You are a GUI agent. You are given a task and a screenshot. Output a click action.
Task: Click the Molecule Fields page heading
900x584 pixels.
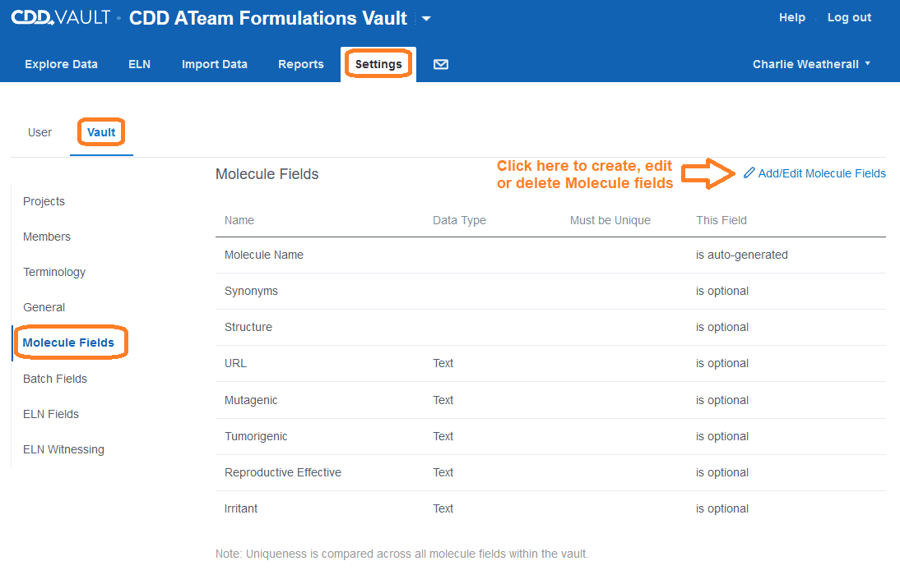coord(267,174)
